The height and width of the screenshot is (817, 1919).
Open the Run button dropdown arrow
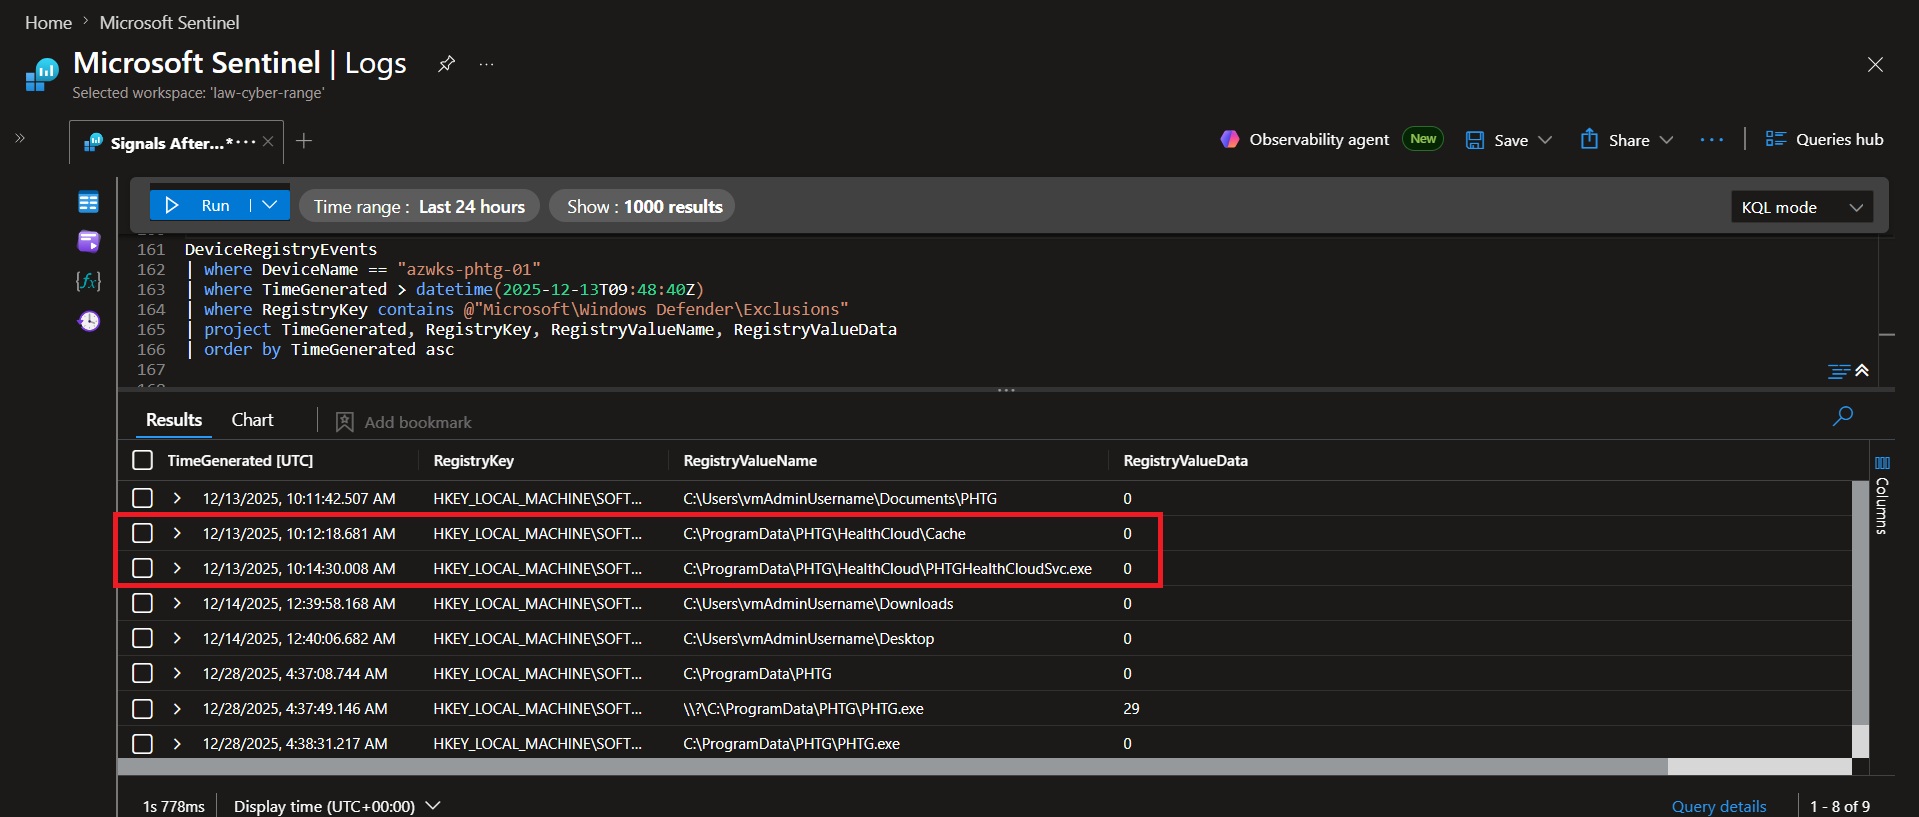[x=270, y=205]
